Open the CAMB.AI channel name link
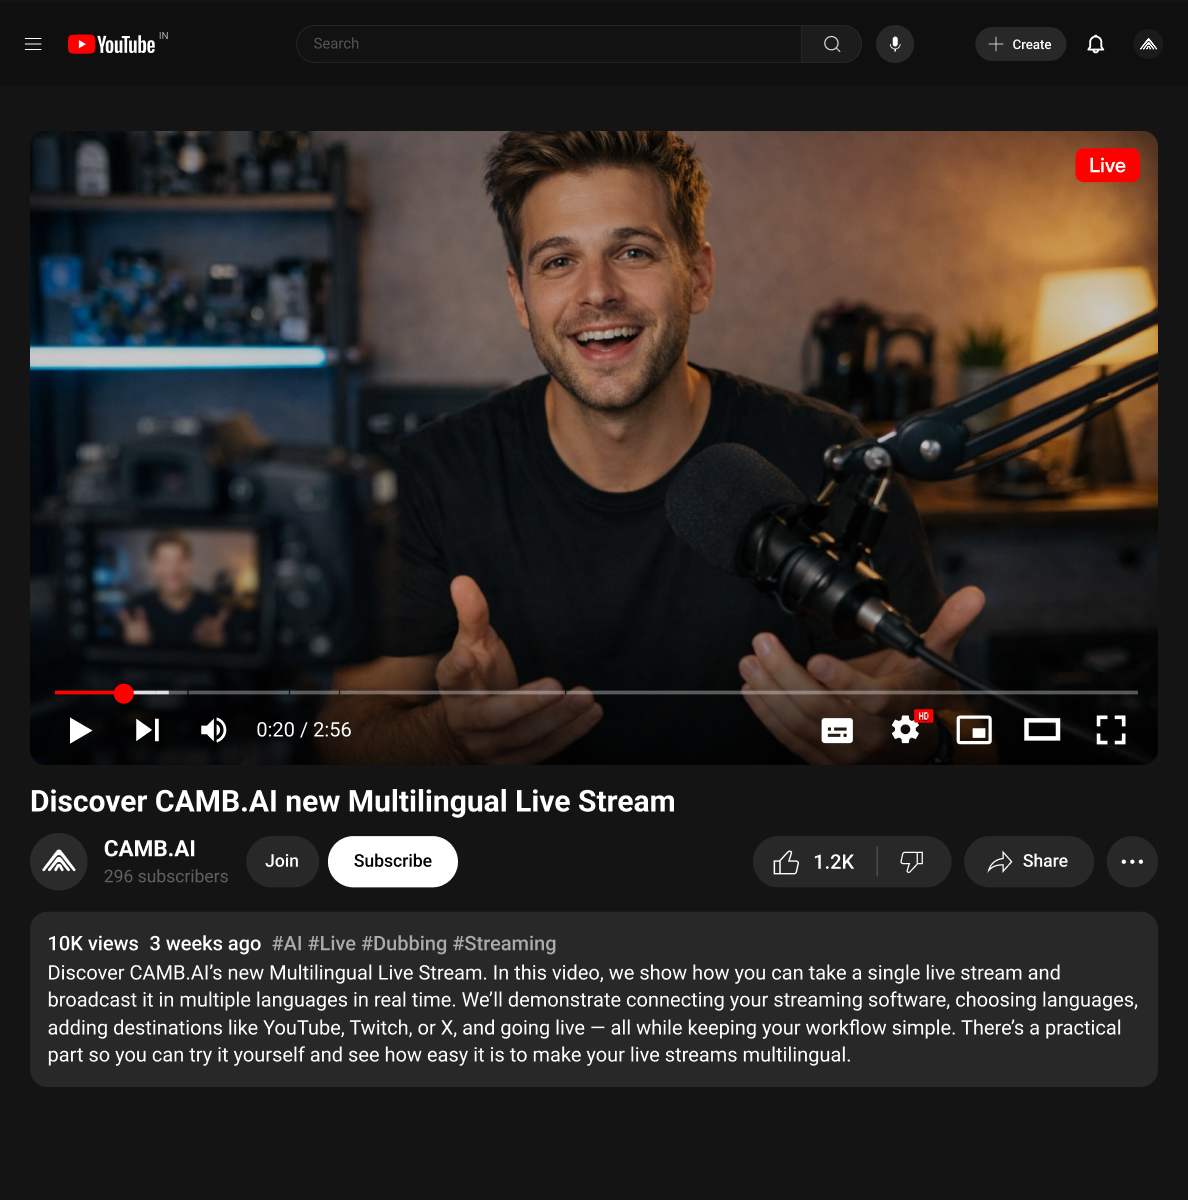Screen dimensions: 1188x1200 [x=150, y=849]
